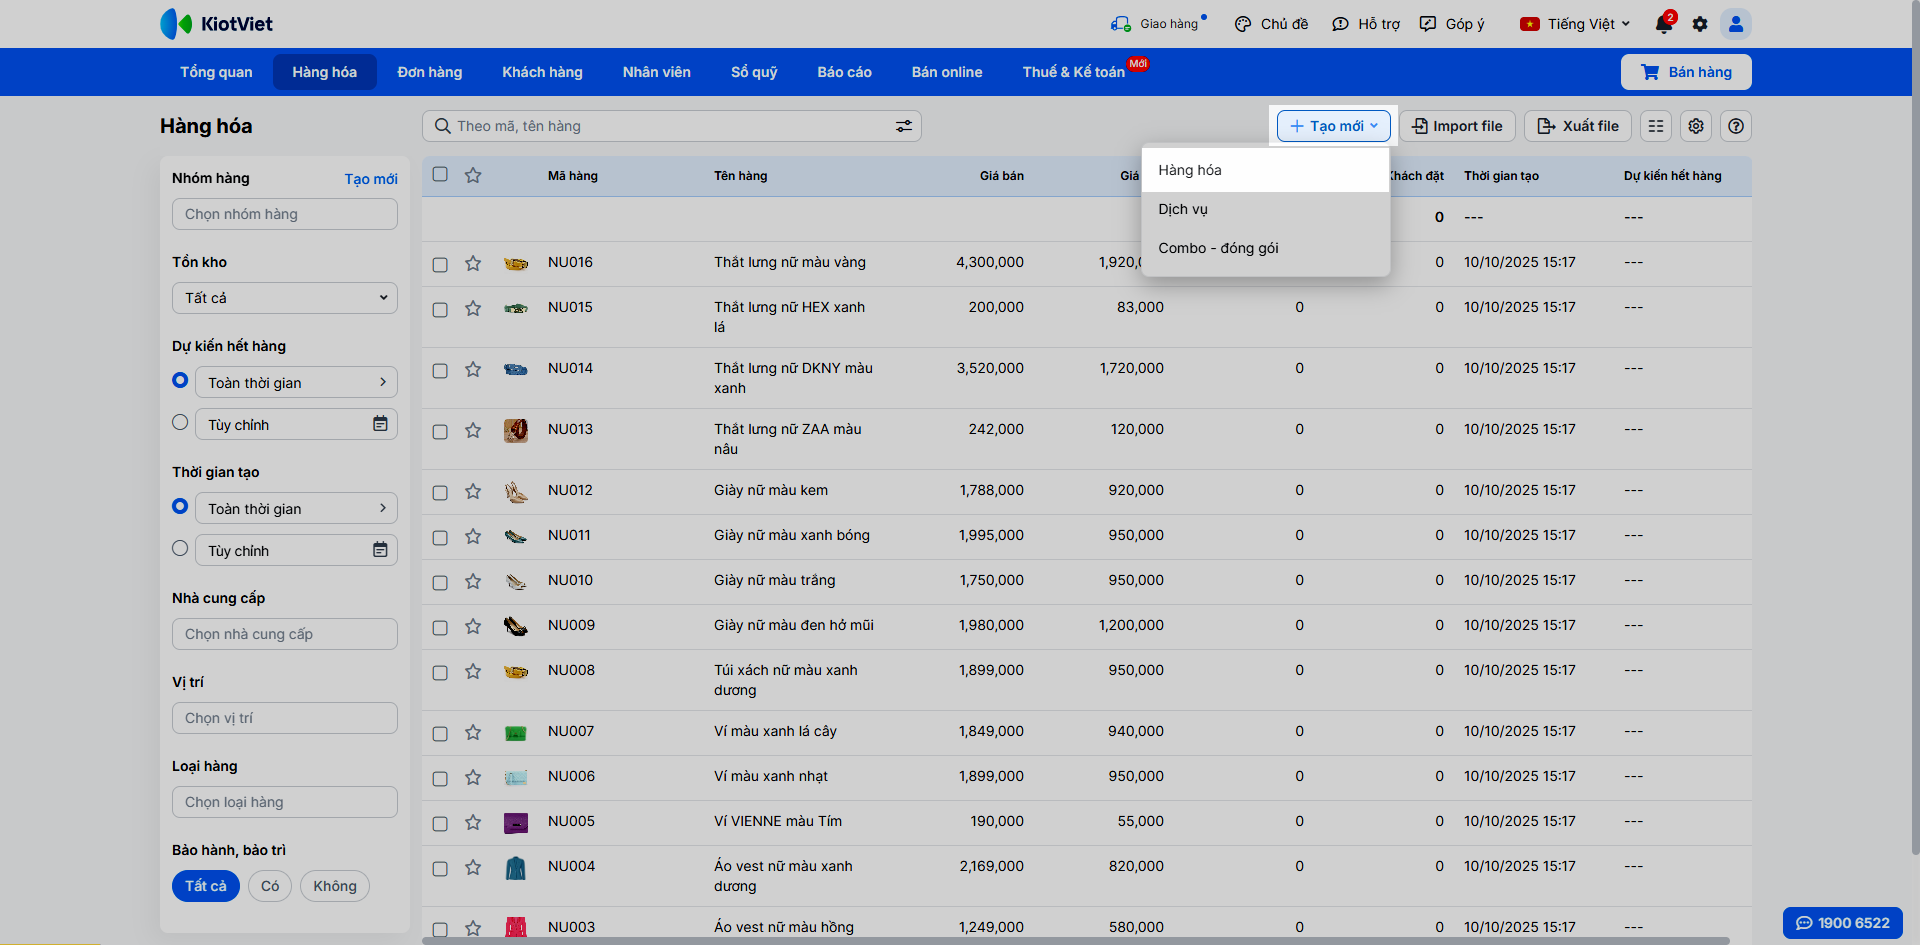Click the page vertical scrollbar

click(1914, 428)
